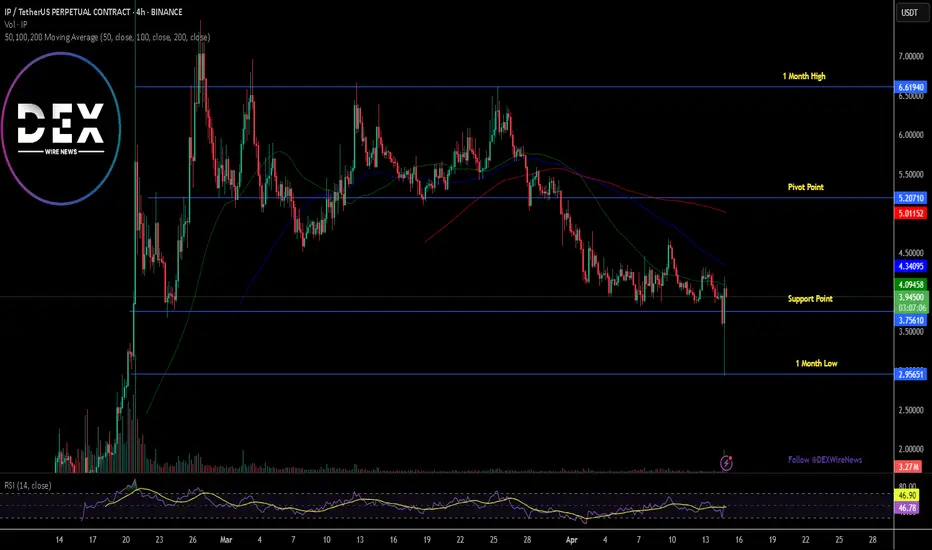Click the red 5.01152 moving average tag
Viewport: 932px width, 550px height.
click(911, 213)
